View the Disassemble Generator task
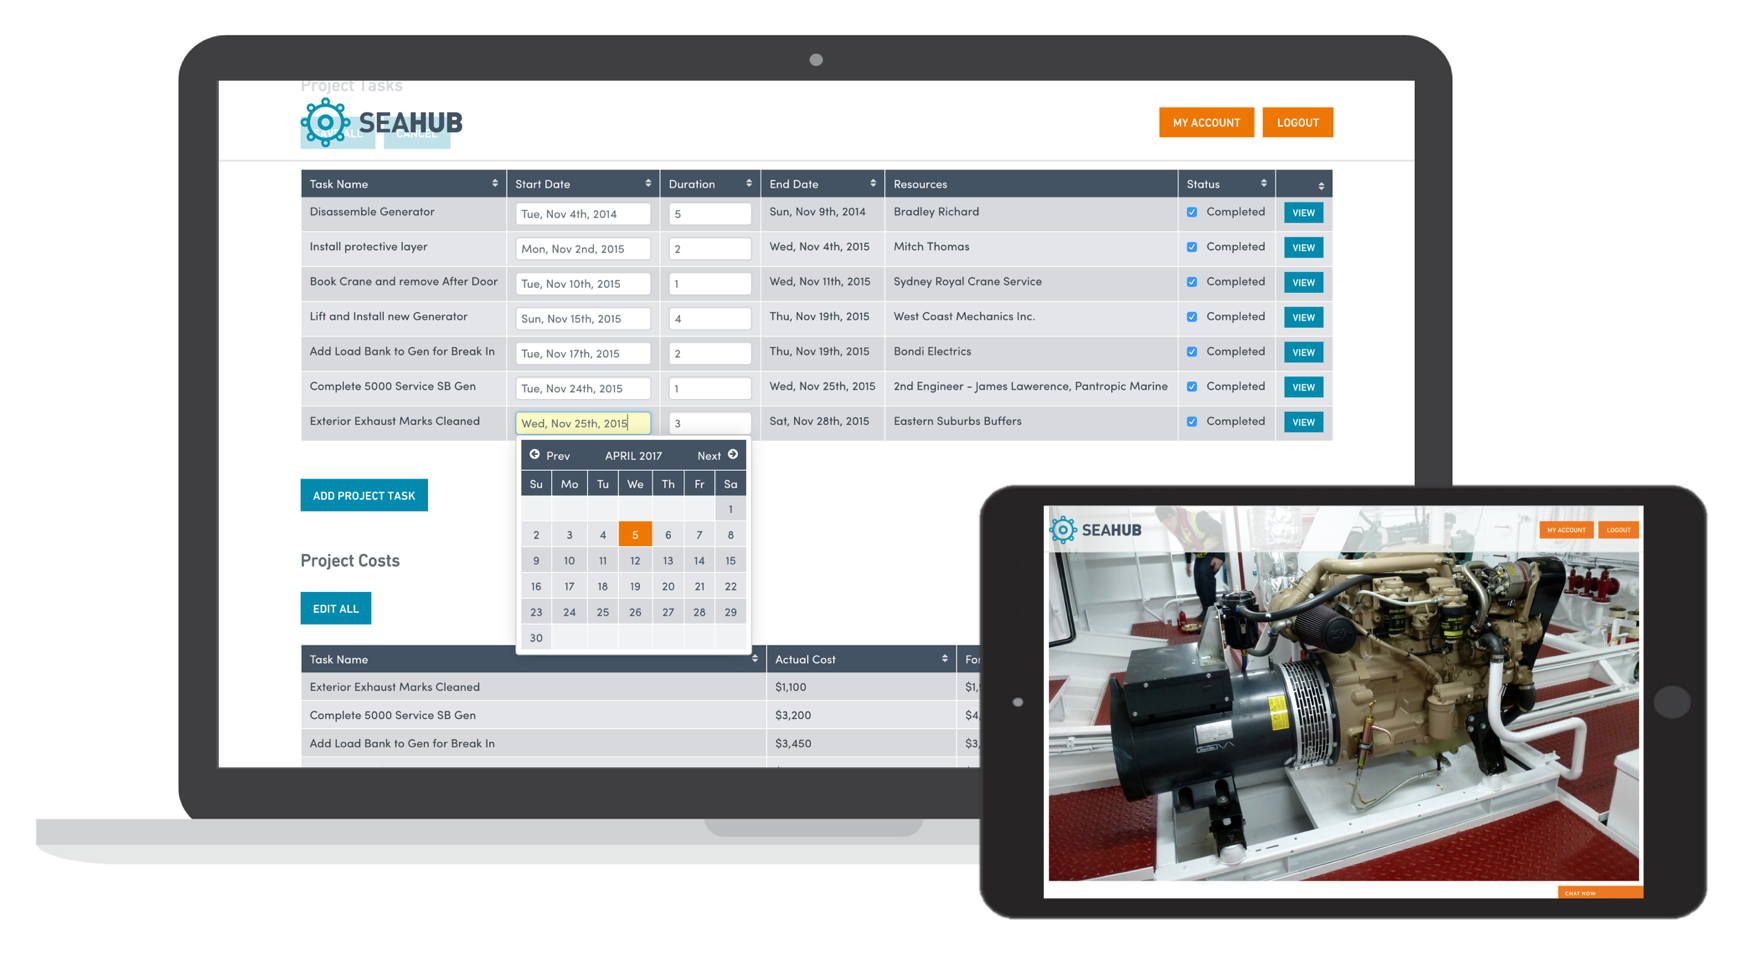This screenshot has width=1752, height=958. (x=1303, y=213)
